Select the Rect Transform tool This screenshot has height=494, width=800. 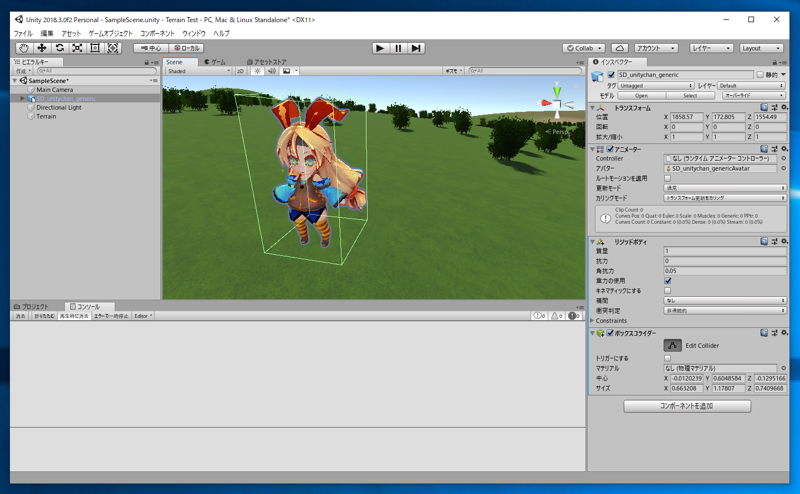(95, 48)
